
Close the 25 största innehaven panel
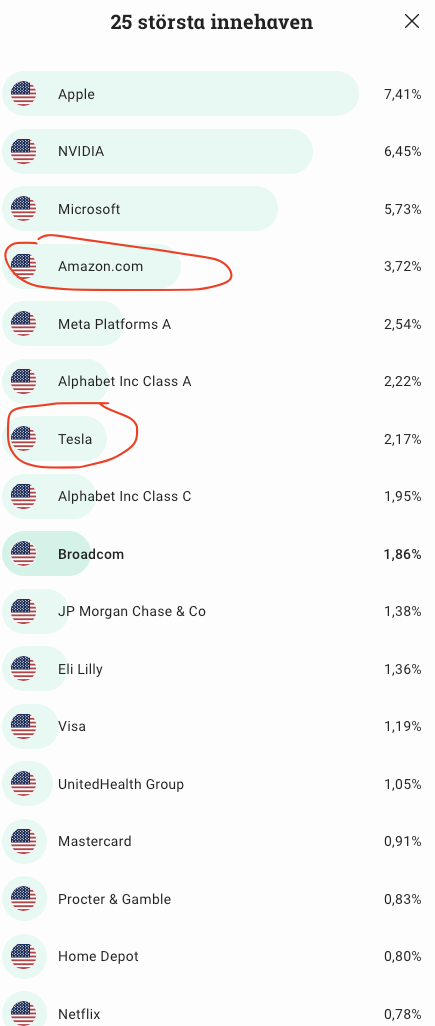[x=411, y=21]
